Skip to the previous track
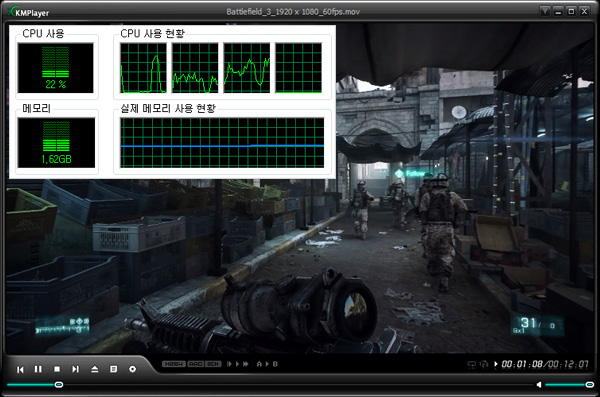Viewport: 600px width, 397px height. 20,369
